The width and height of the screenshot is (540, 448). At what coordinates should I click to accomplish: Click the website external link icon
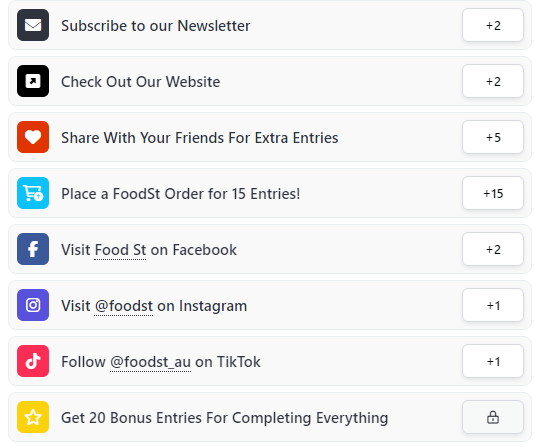[33, 81]
